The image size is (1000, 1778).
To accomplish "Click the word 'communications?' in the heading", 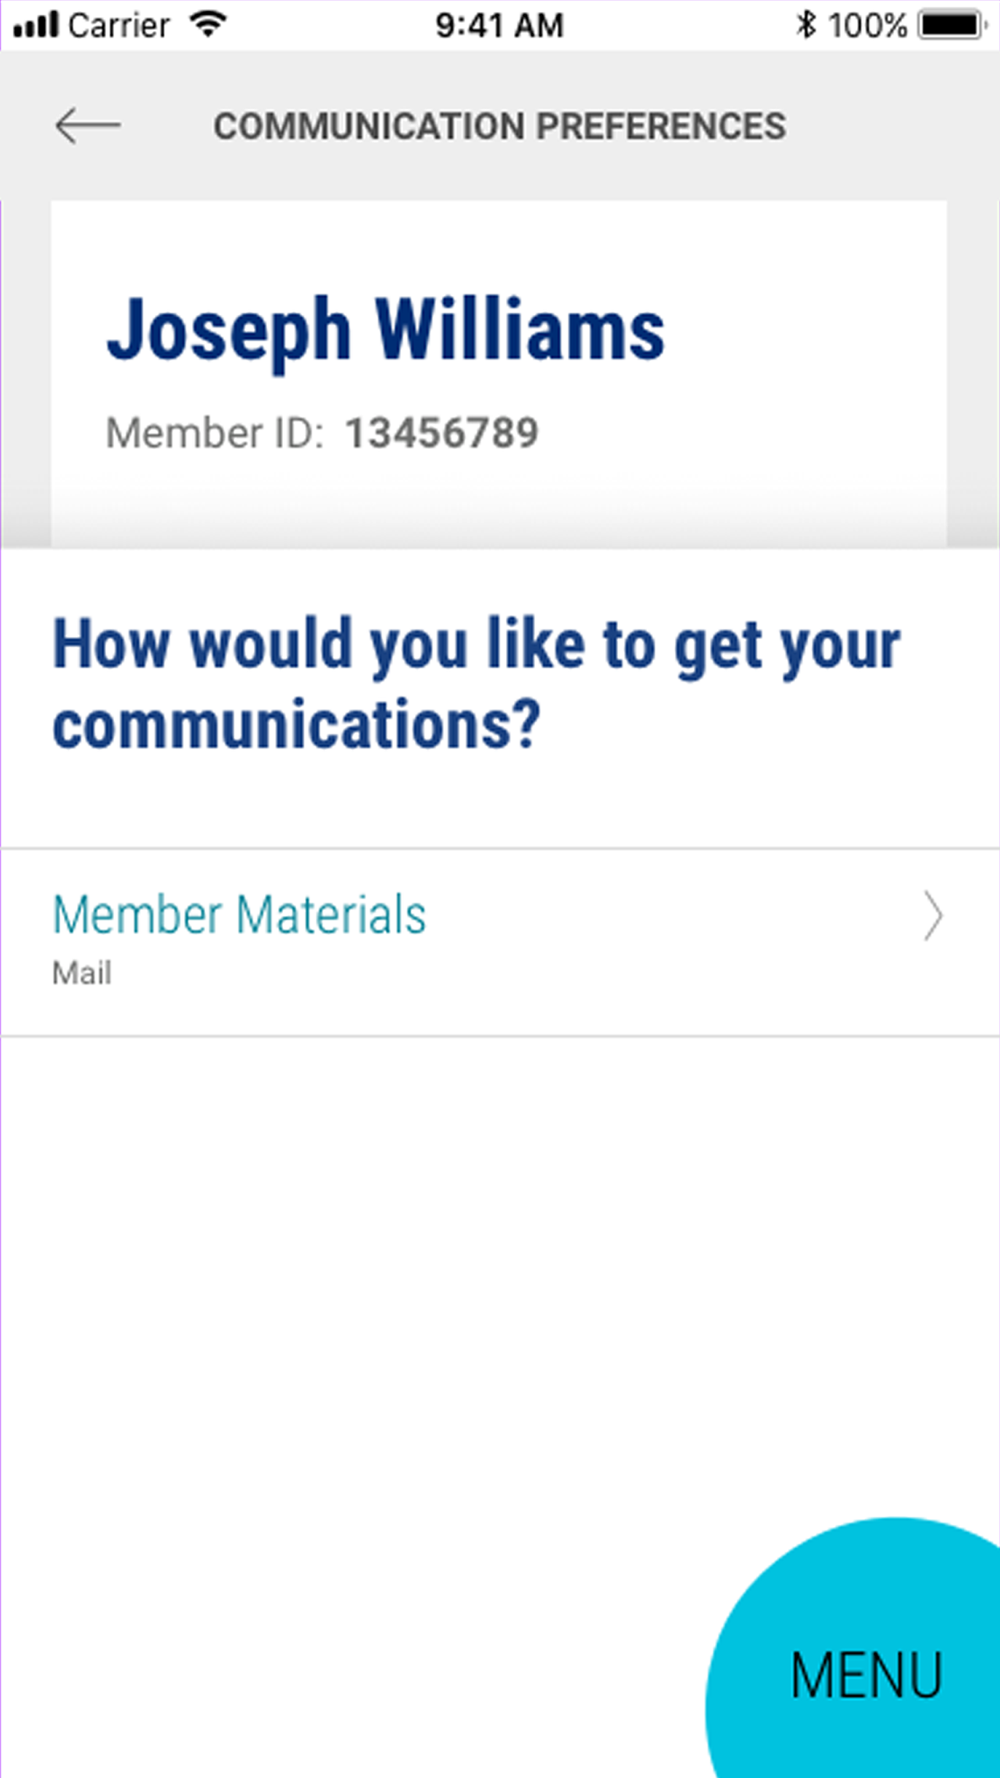I will (296, 725).
